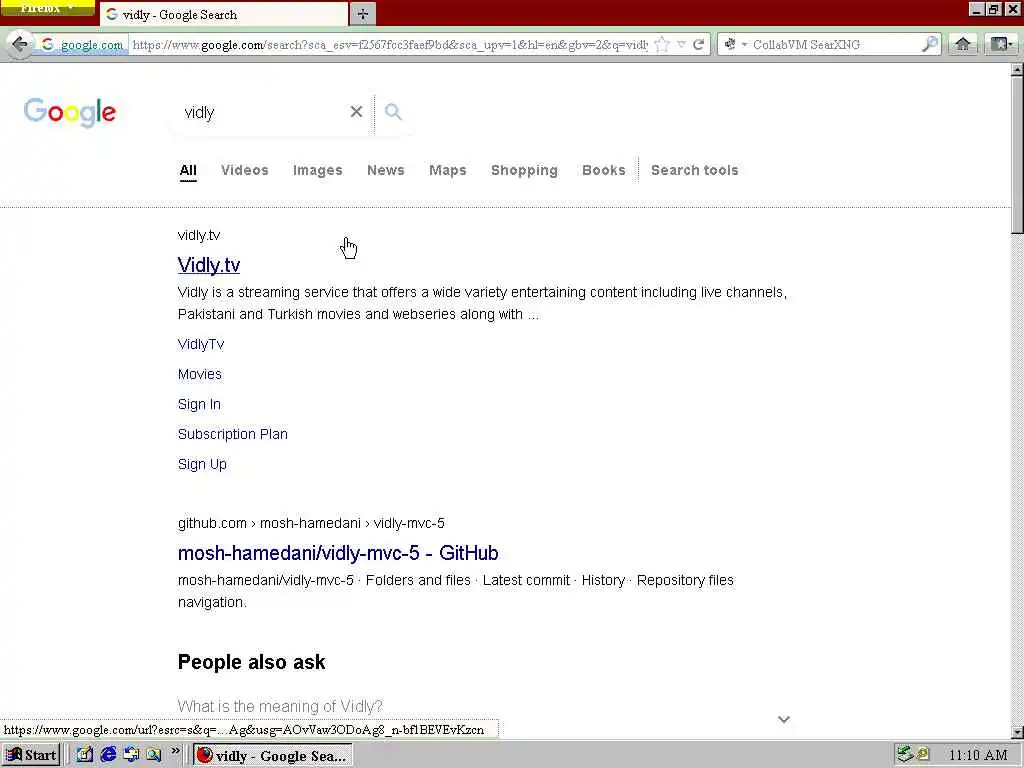The image size is (1024, 768).
Task: Click the expand chevron in People also ask
Action: 784,719
